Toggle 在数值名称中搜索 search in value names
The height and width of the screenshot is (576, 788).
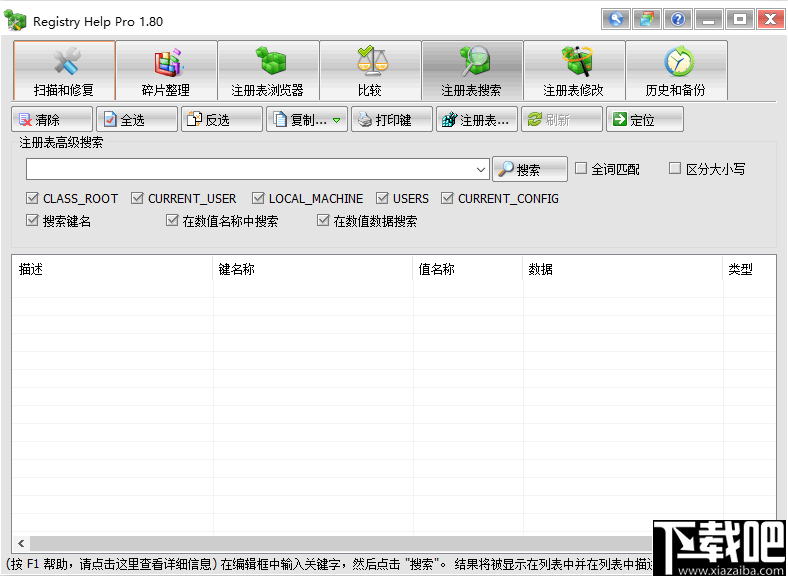point(222,221)
